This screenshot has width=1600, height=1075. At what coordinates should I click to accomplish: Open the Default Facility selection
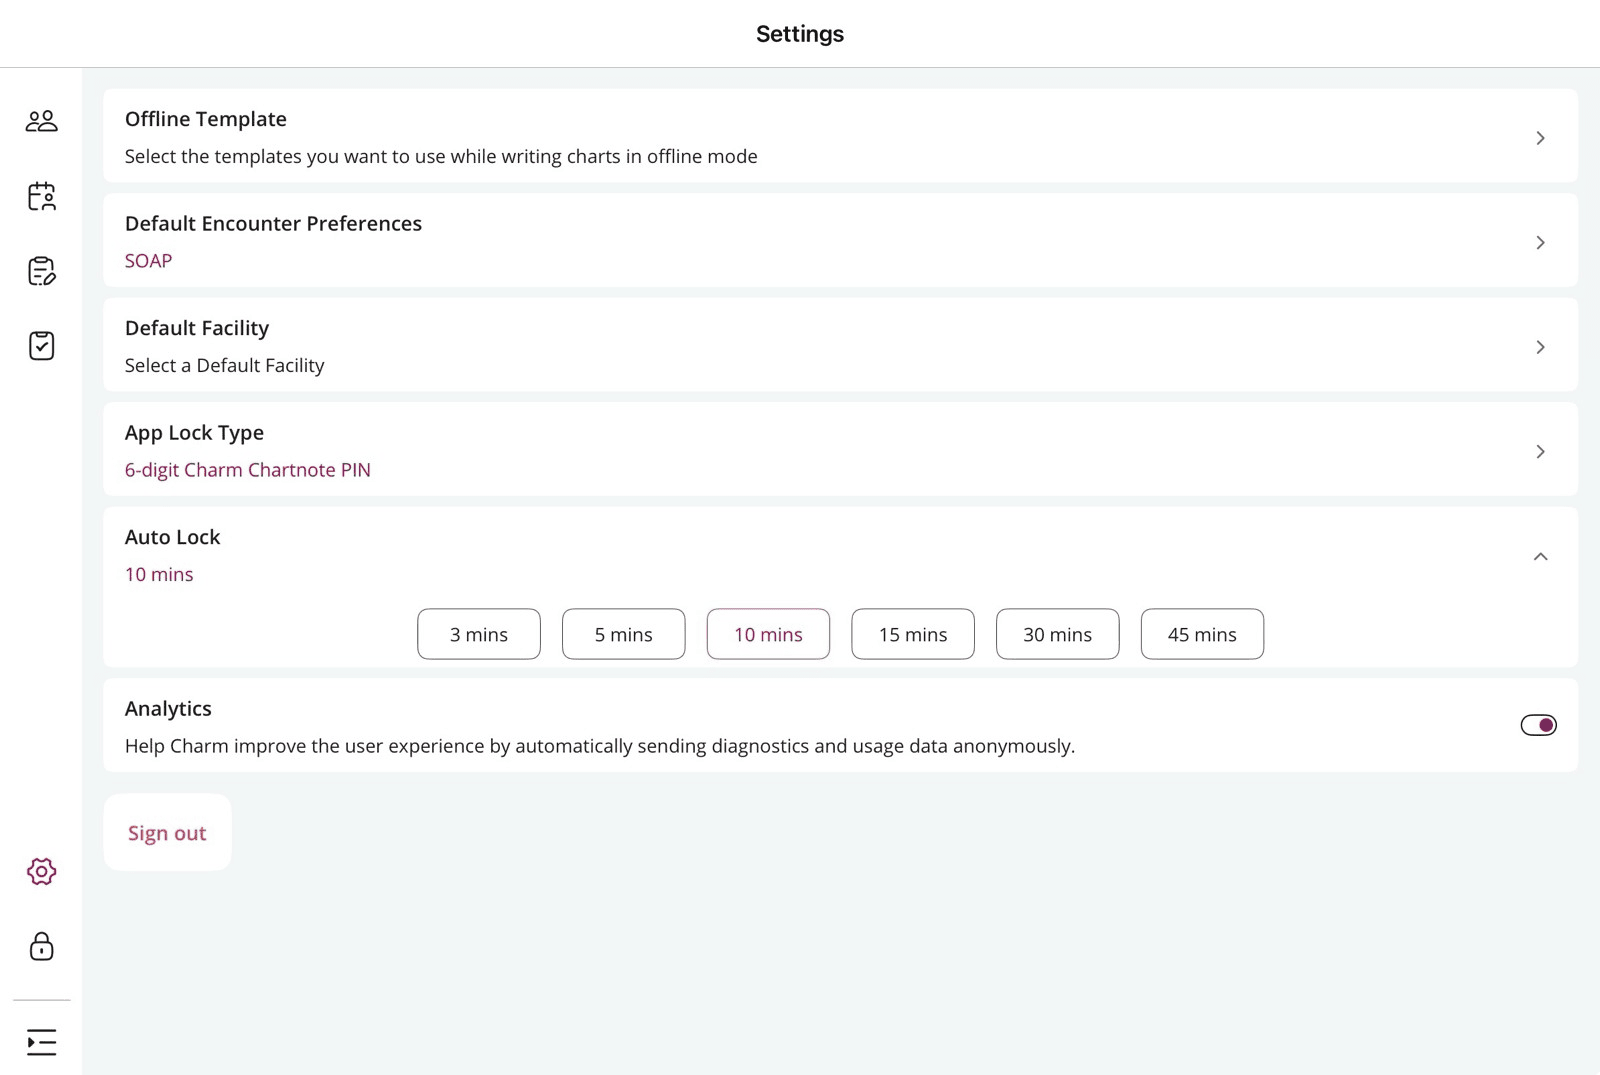click(1540, 347)
